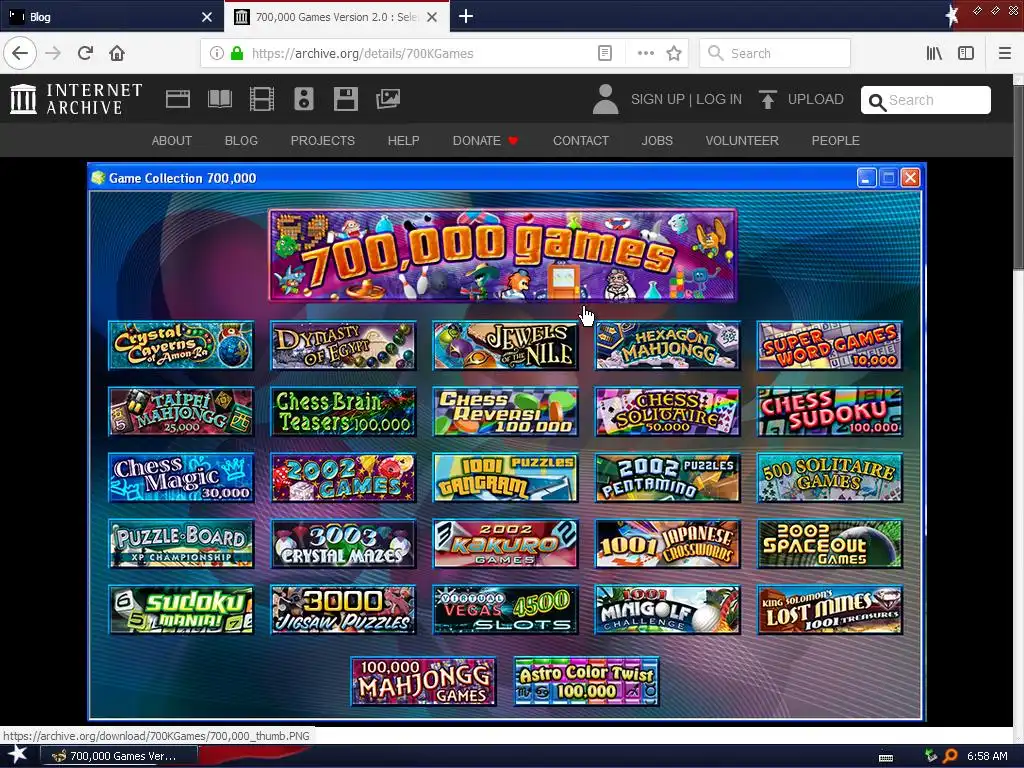1024x768 pixels.
Task: Launch Hexagon Mahjongg game
Action: click(667, 345)
